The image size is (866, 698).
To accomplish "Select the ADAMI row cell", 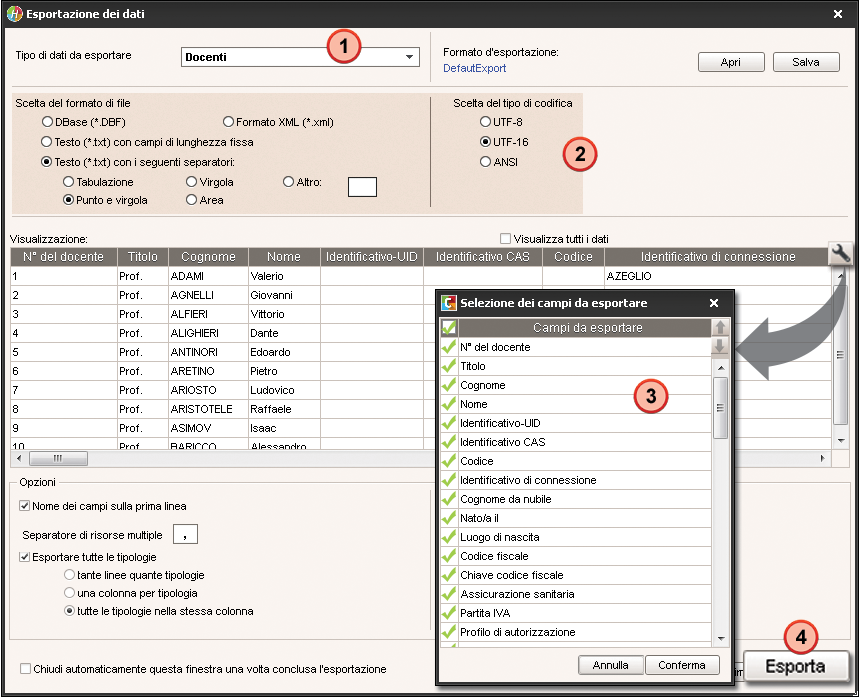I will tap(208, 276).
